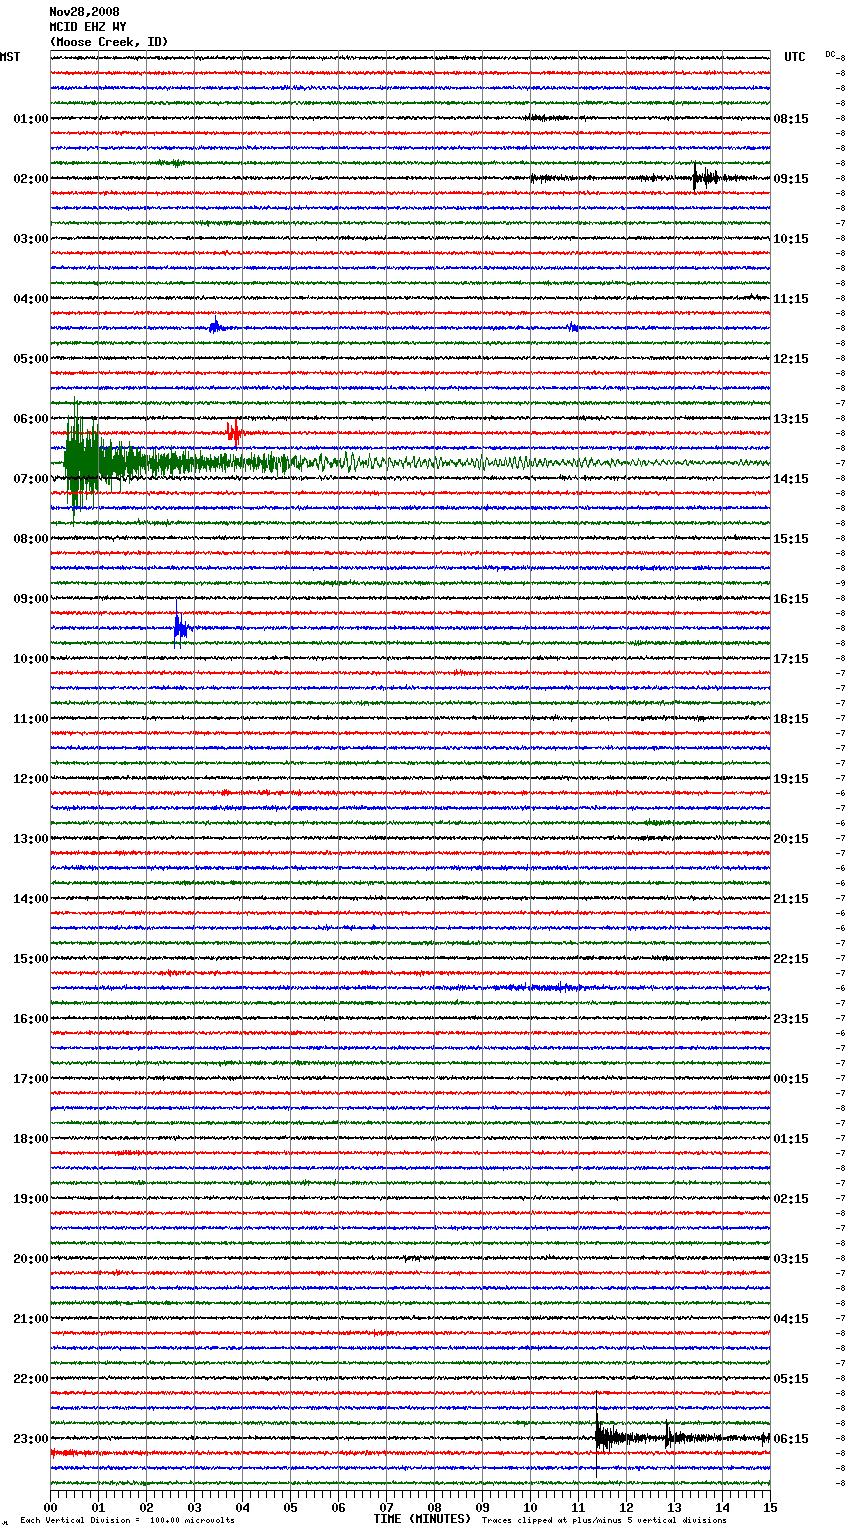Screen dimensions: 850x1534
Task: Click the 11:15 UTC time label
Action: (791, 299)
